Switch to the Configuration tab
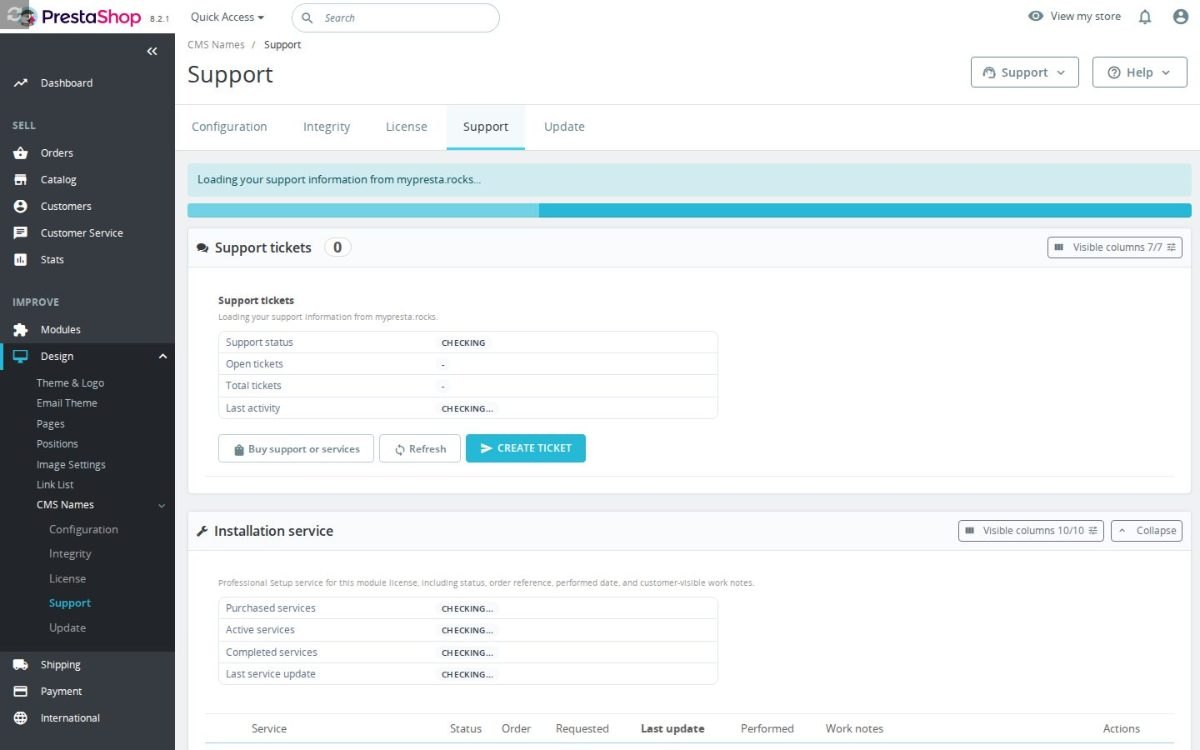Image resolution: width=1200 pixels, height=750 pixels. click(x=229, y=127)
